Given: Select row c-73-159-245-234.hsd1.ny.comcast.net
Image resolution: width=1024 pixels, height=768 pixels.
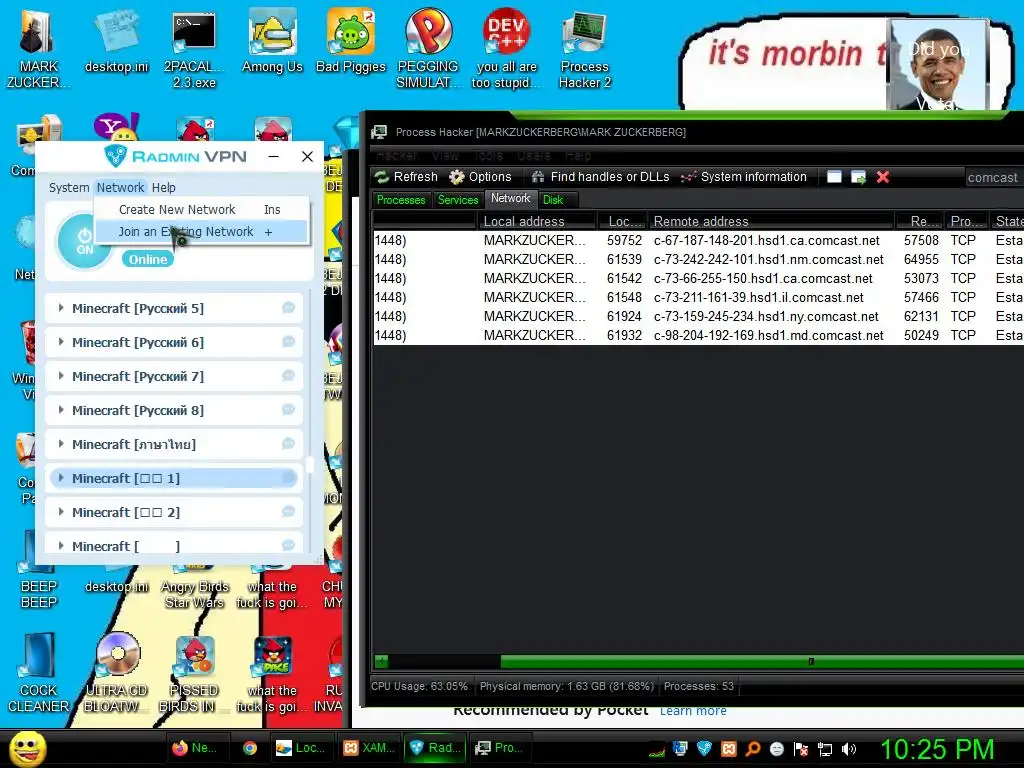Looking at the screenshot, I should pos(698,316).
